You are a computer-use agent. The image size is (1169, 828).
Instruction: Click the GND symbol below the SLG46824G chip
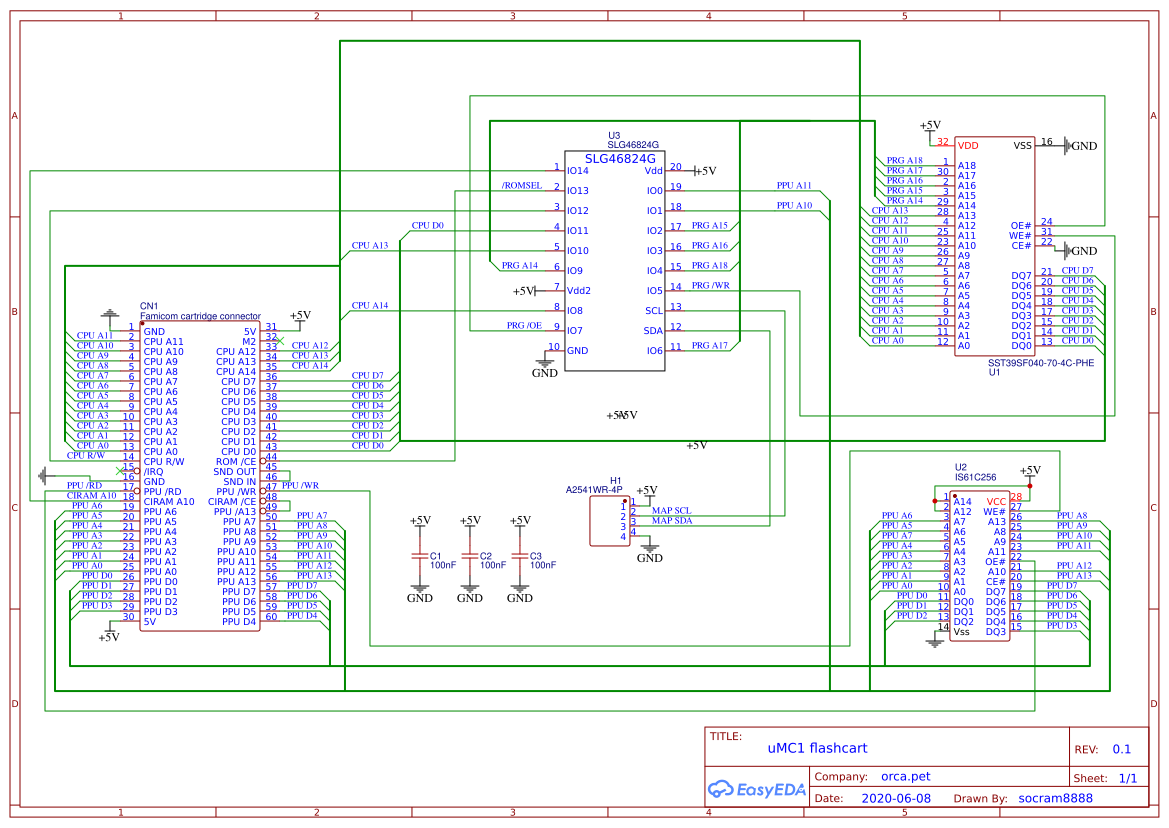pyautogui.click(x=545, y=367)
